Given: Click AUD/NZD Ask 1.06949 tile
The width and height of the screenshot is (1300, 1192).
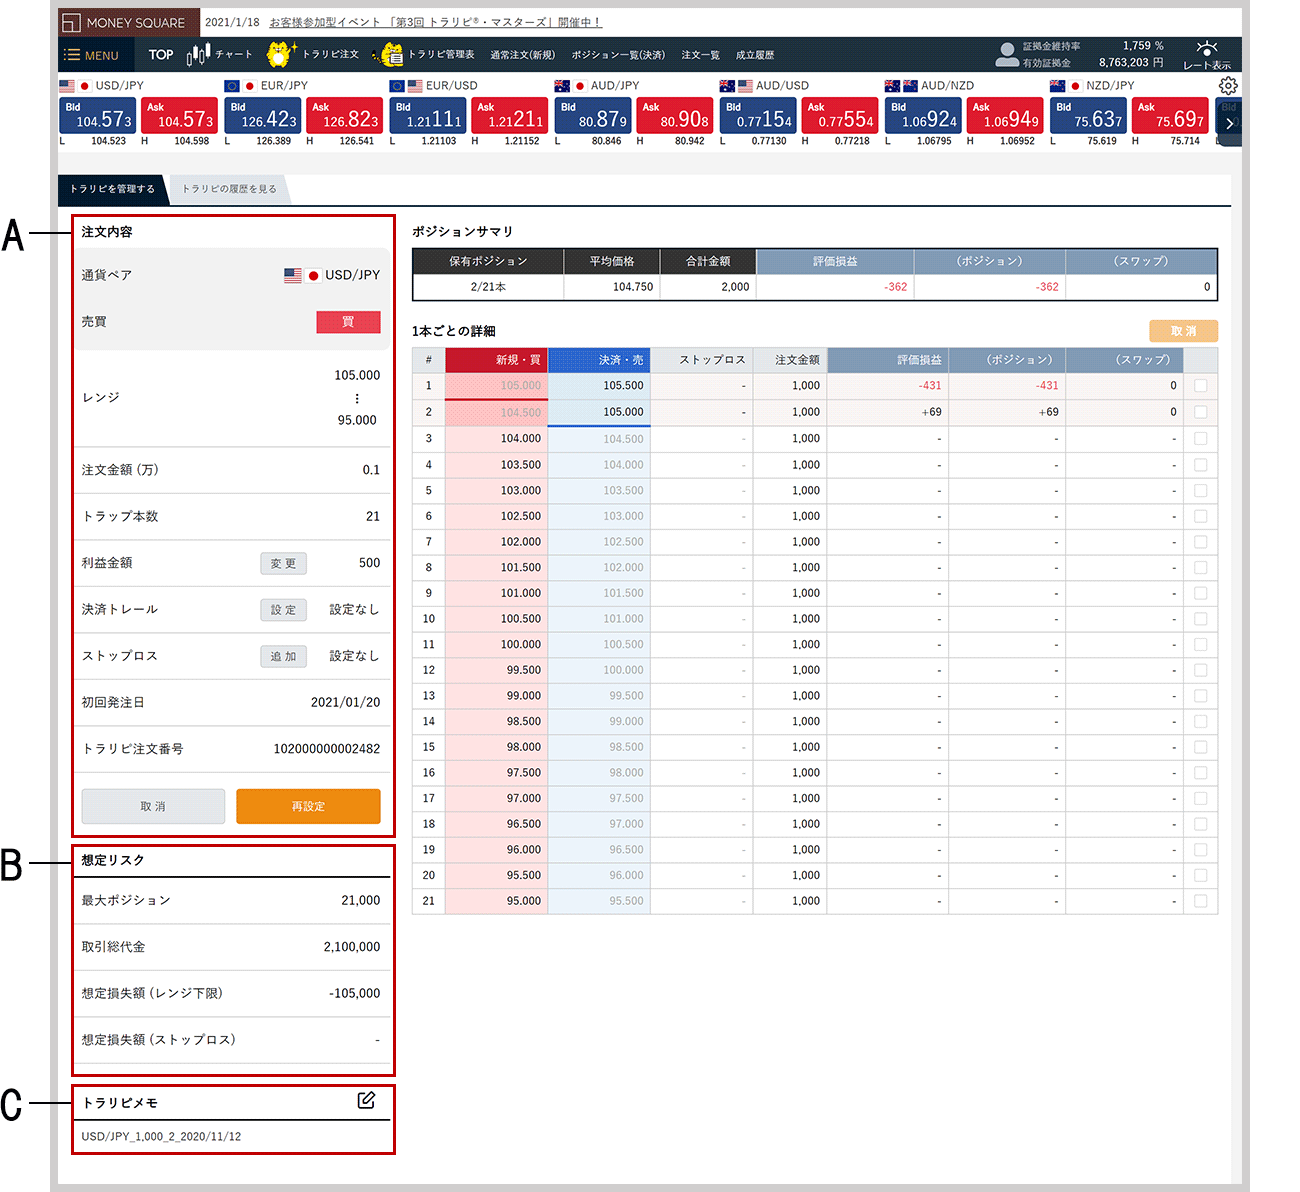Looking at the screenshot, I should point(1005,115).
